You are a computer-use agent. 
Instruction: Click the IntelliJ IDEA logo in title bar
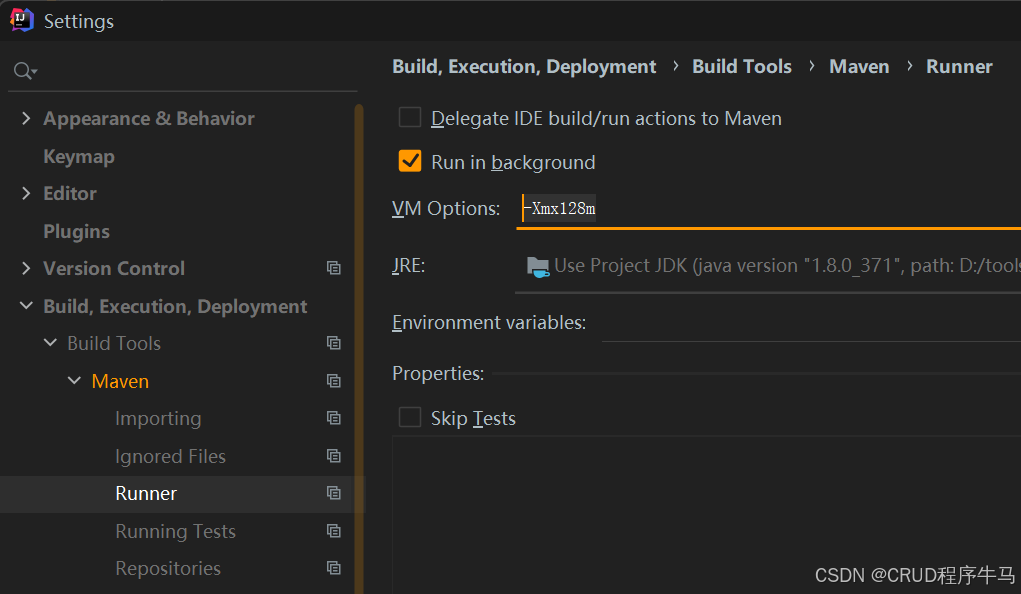coord(21,20)
